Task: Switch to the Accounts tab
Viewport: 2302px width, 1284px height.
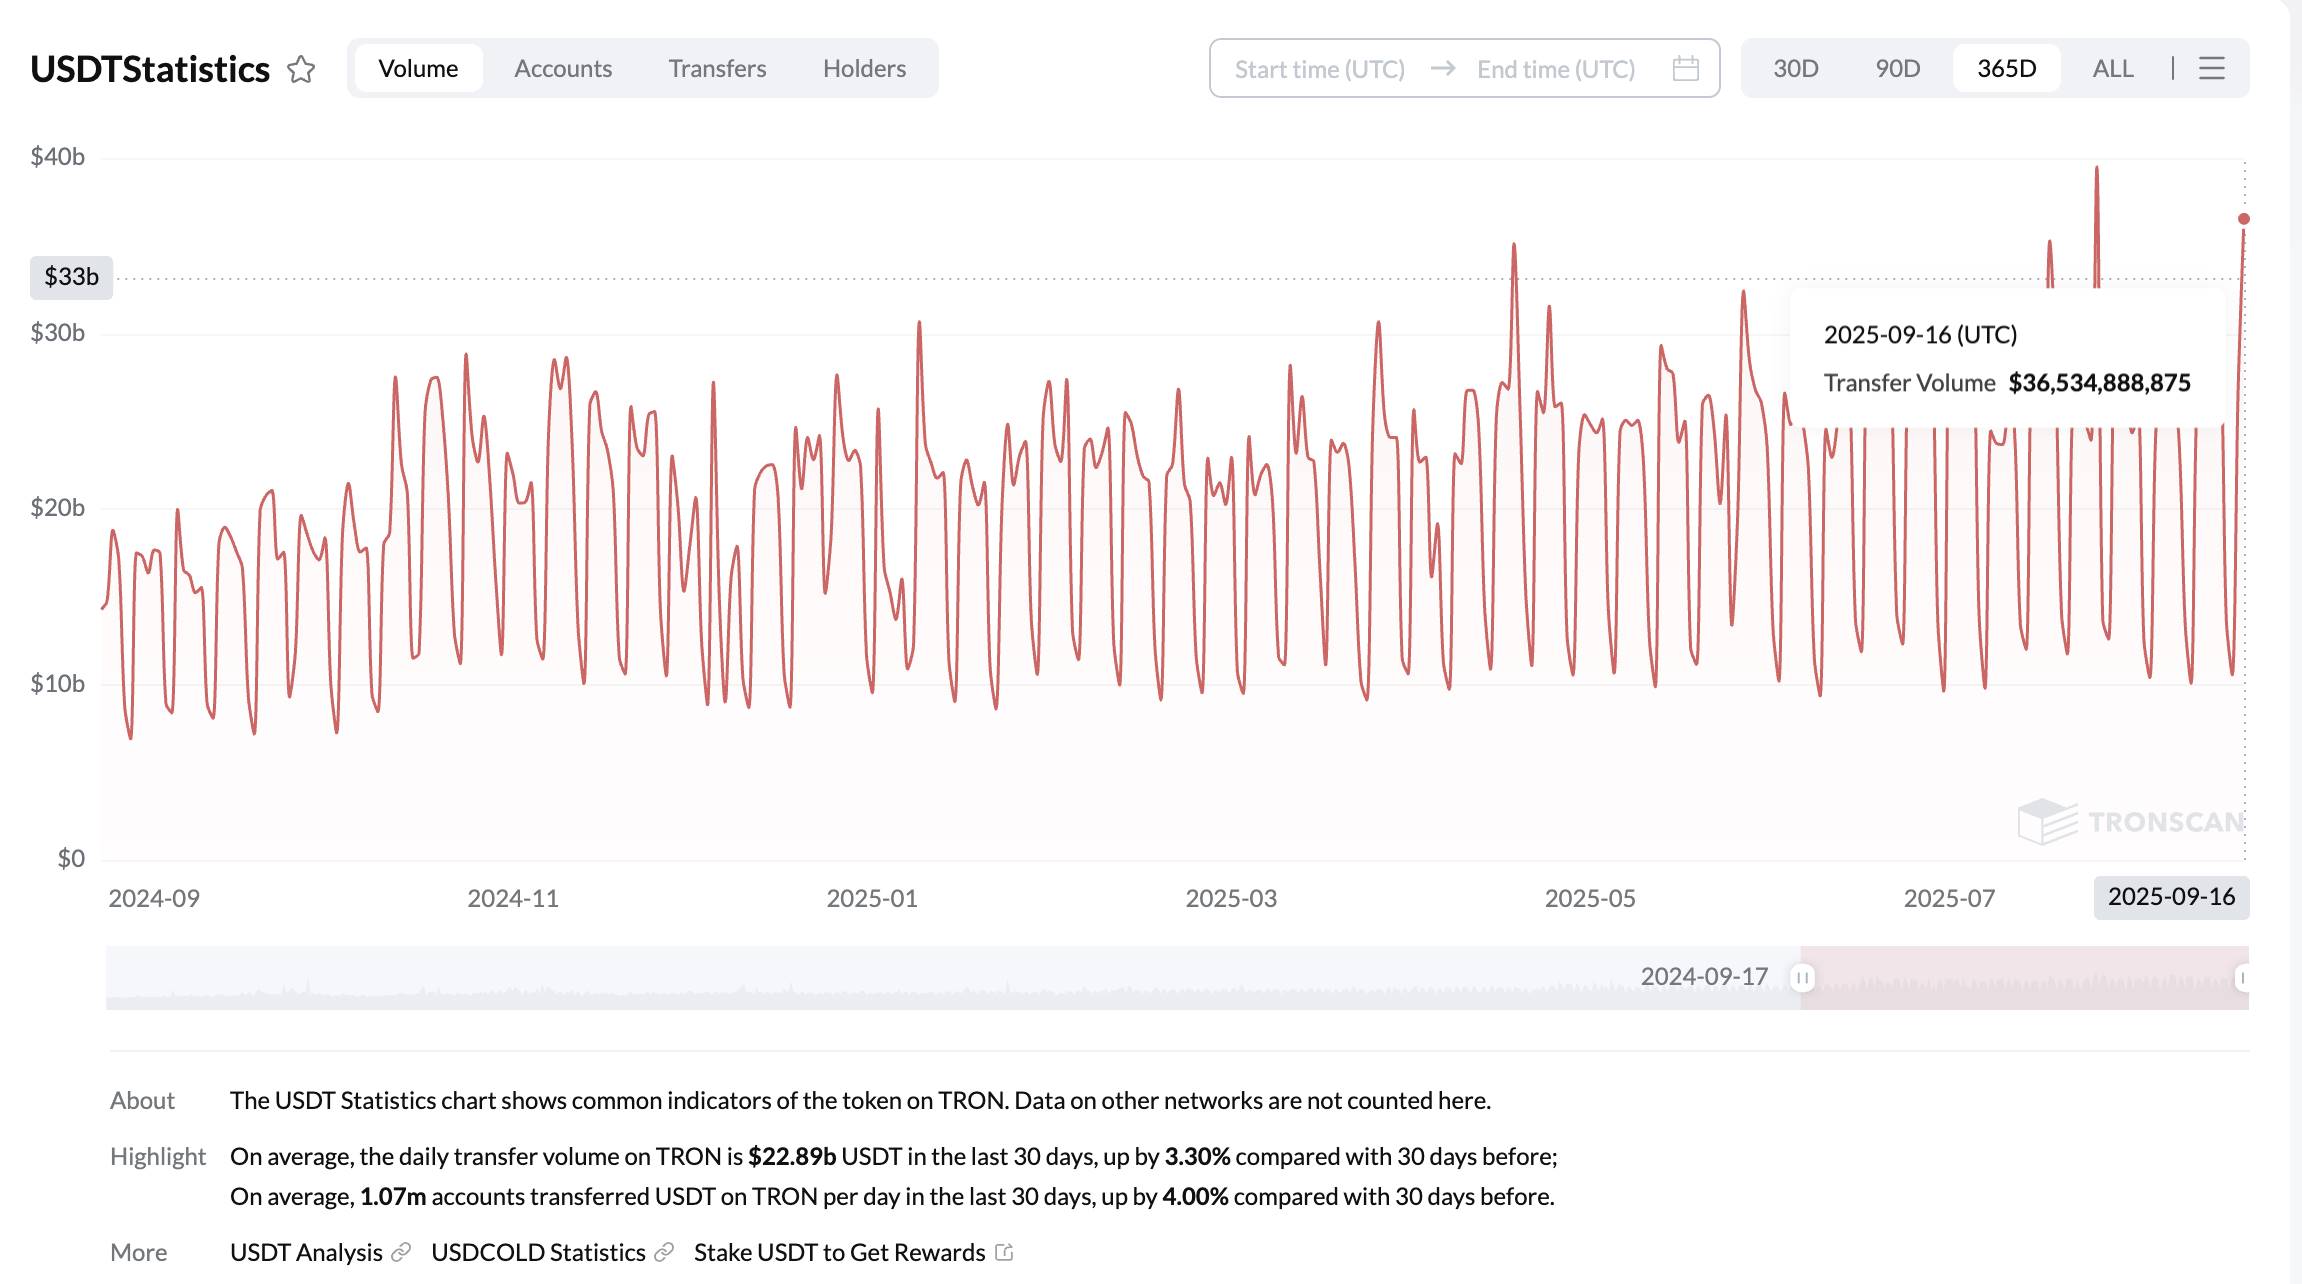Action: pyautogui.click(x=563, y=68)
